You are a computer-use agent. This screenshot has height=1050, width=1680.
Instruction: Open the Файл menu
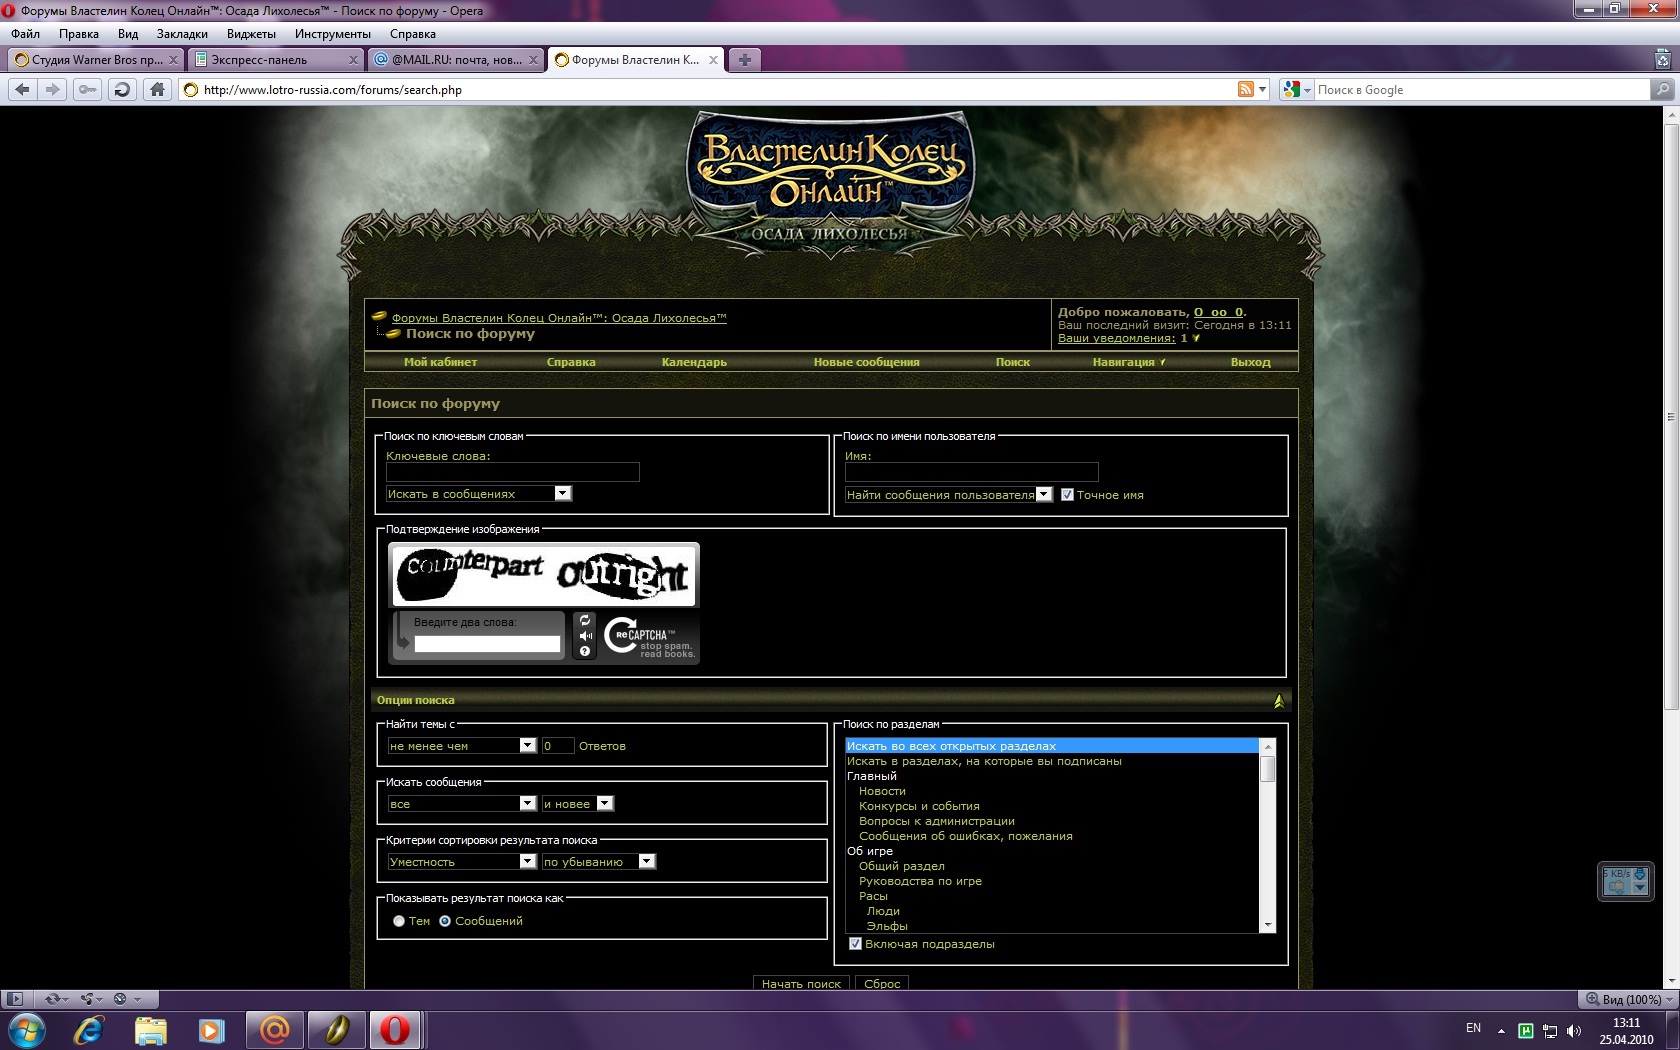click(26, 34)
